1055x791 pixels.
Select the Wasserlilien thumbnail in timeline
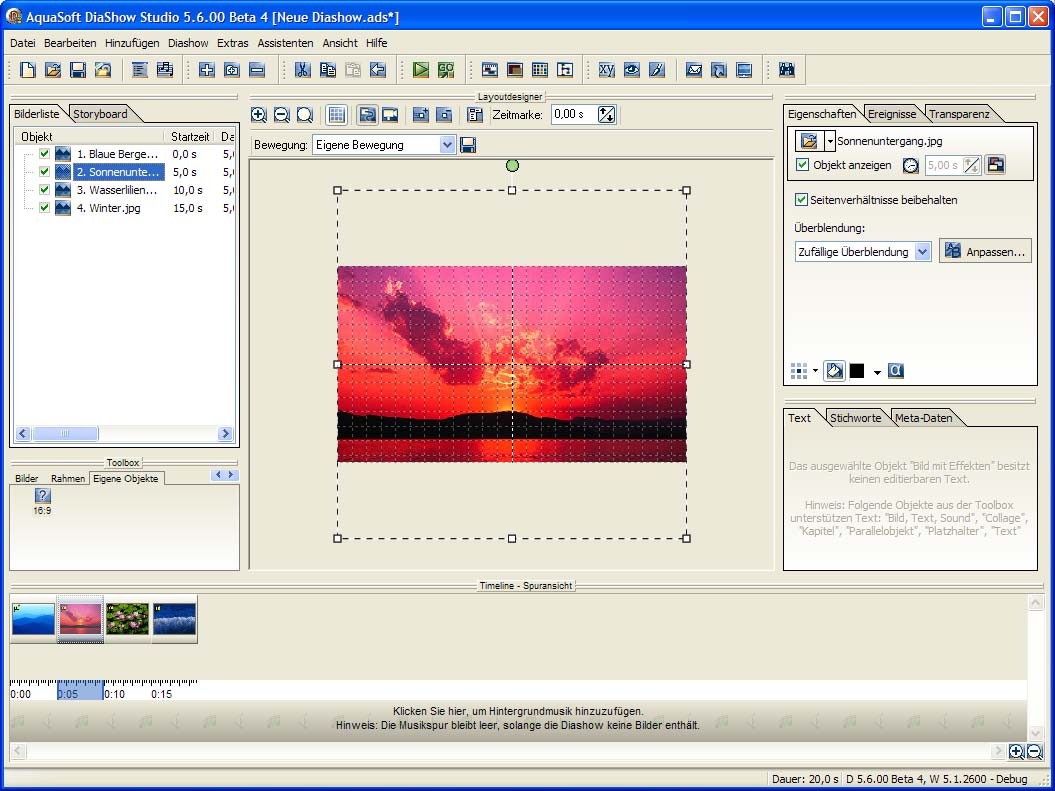(x=128, y=619)
